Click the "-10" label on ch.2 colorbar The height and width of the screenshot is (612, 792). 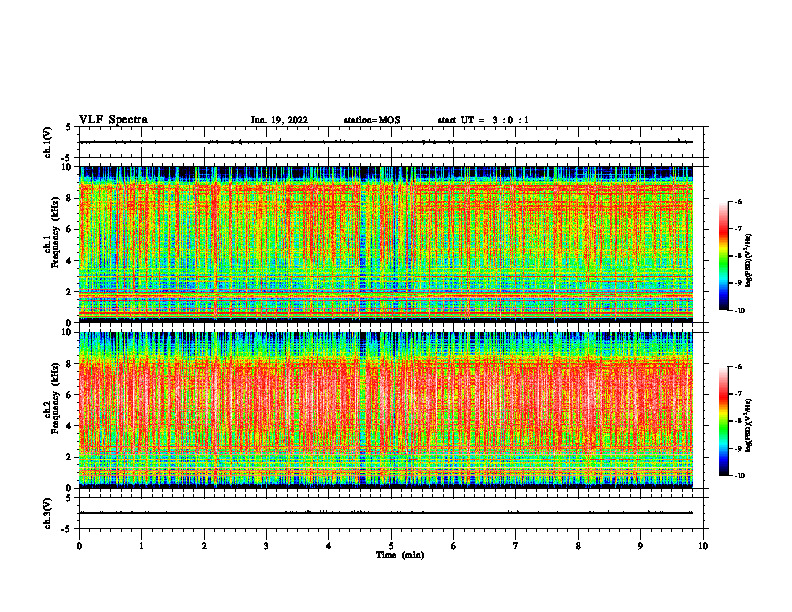[x=740, y=476]
